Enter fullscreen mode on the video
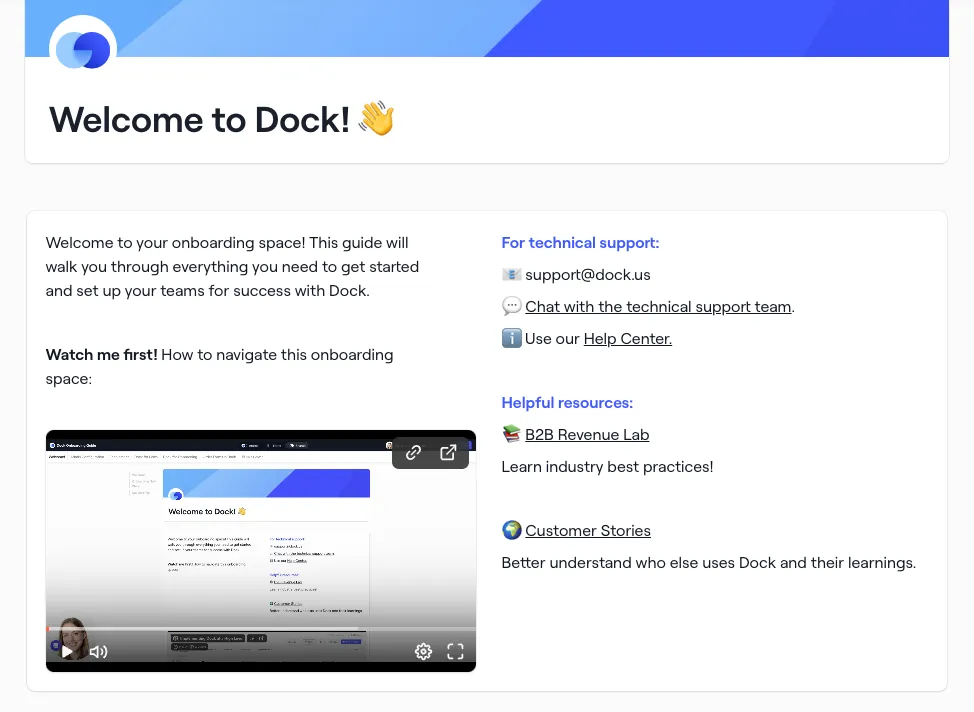974x712 pixels. pyautogui.click(x=455, y=651)
